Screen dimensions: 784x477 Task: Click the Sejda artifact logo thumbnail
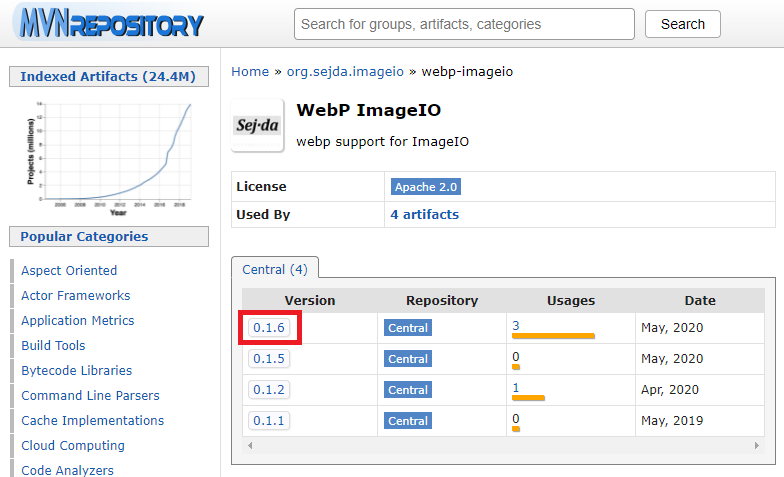click(258, 126)
